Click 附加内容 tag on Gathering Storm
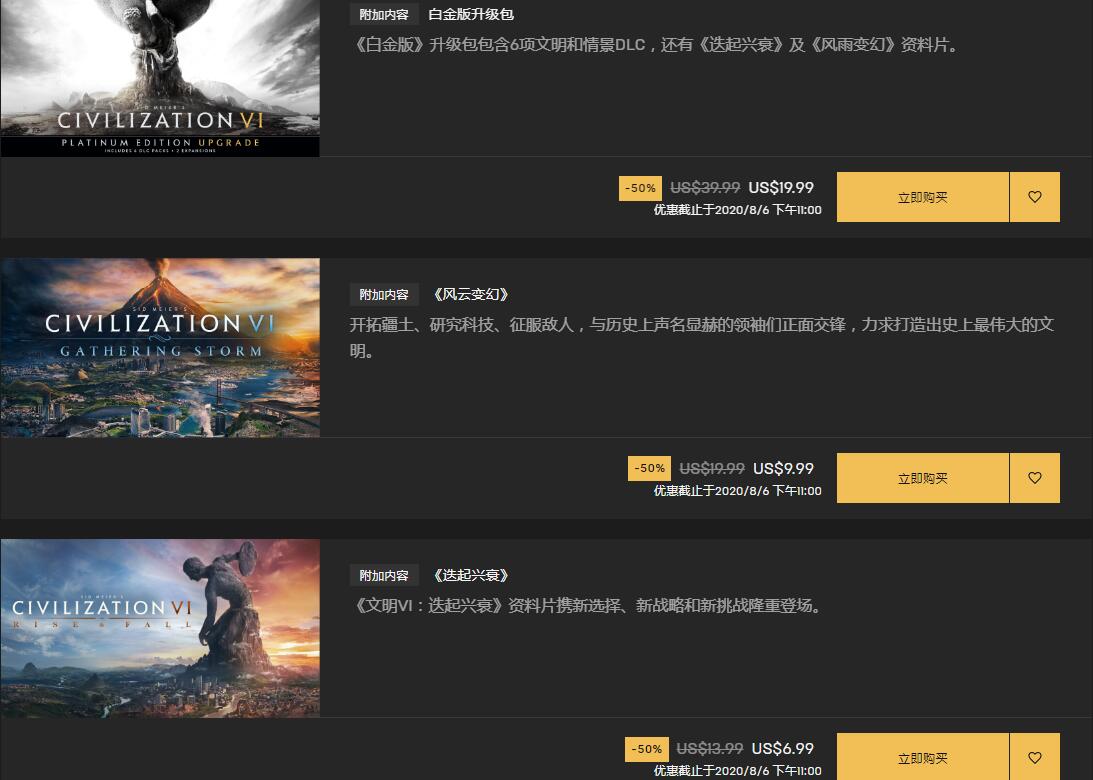Screen dimensions: 1093x780 pos(384,295)
